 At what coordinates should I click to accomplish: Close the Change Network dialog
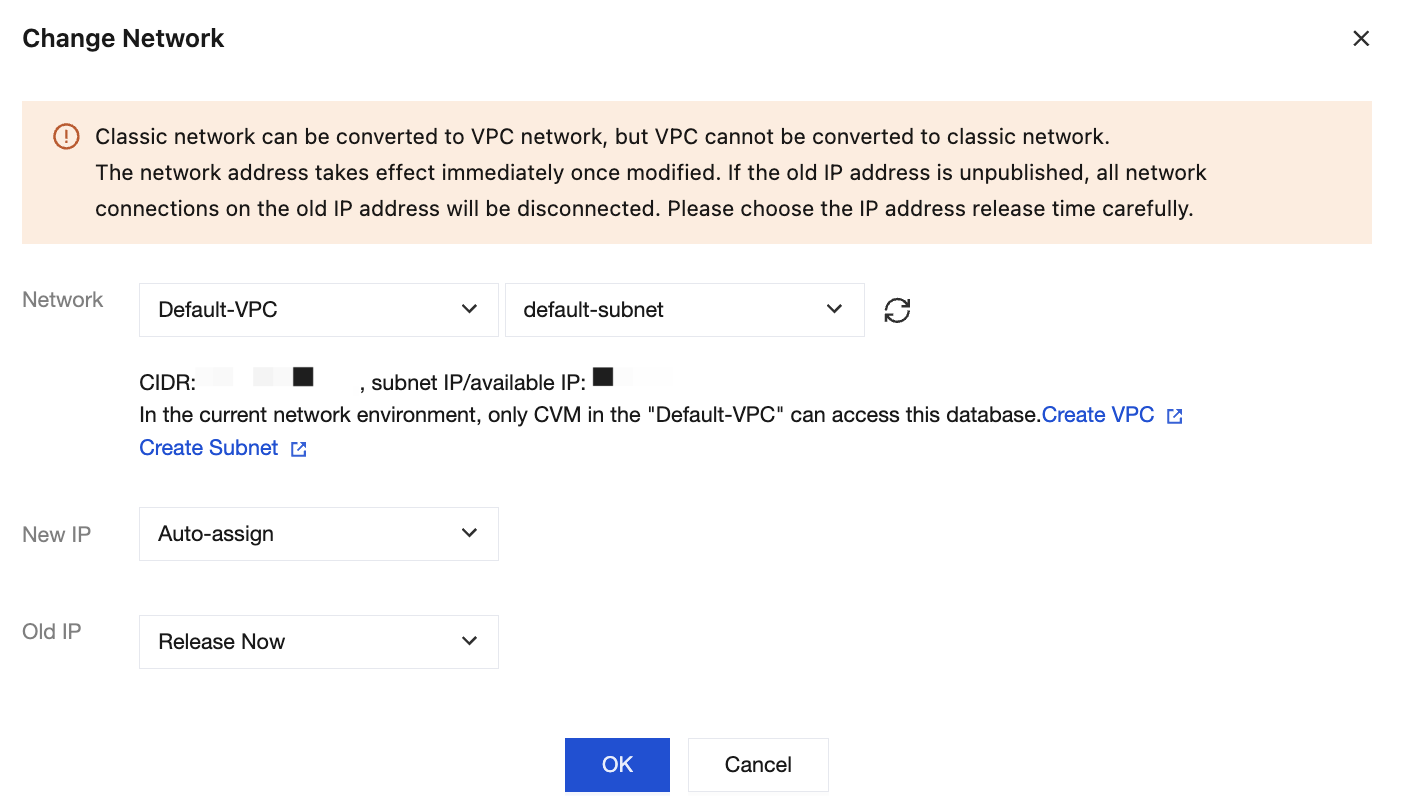(x=1360, y=39)
